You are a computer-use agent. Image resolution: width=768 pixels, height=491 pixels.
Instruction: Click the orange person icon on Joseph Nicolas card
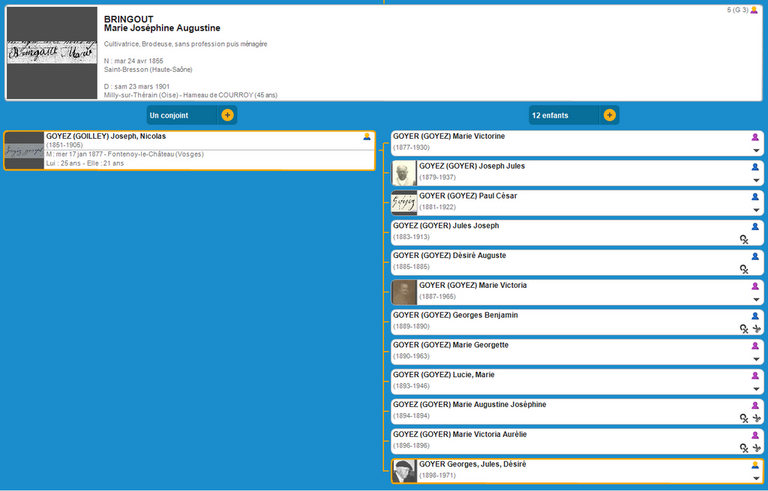click(x=367, y=137)
